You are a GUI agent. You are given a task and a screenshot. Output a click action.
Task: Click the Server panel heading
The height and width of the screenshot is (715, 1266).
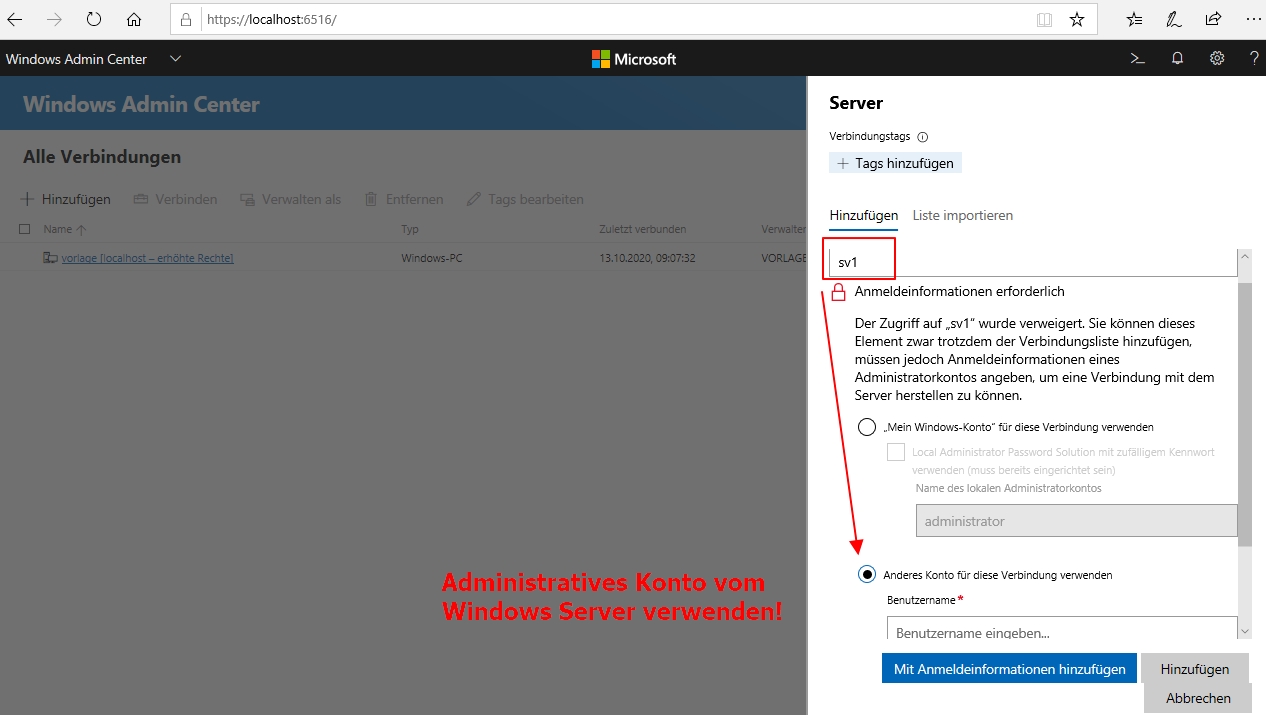click(856, 103)
